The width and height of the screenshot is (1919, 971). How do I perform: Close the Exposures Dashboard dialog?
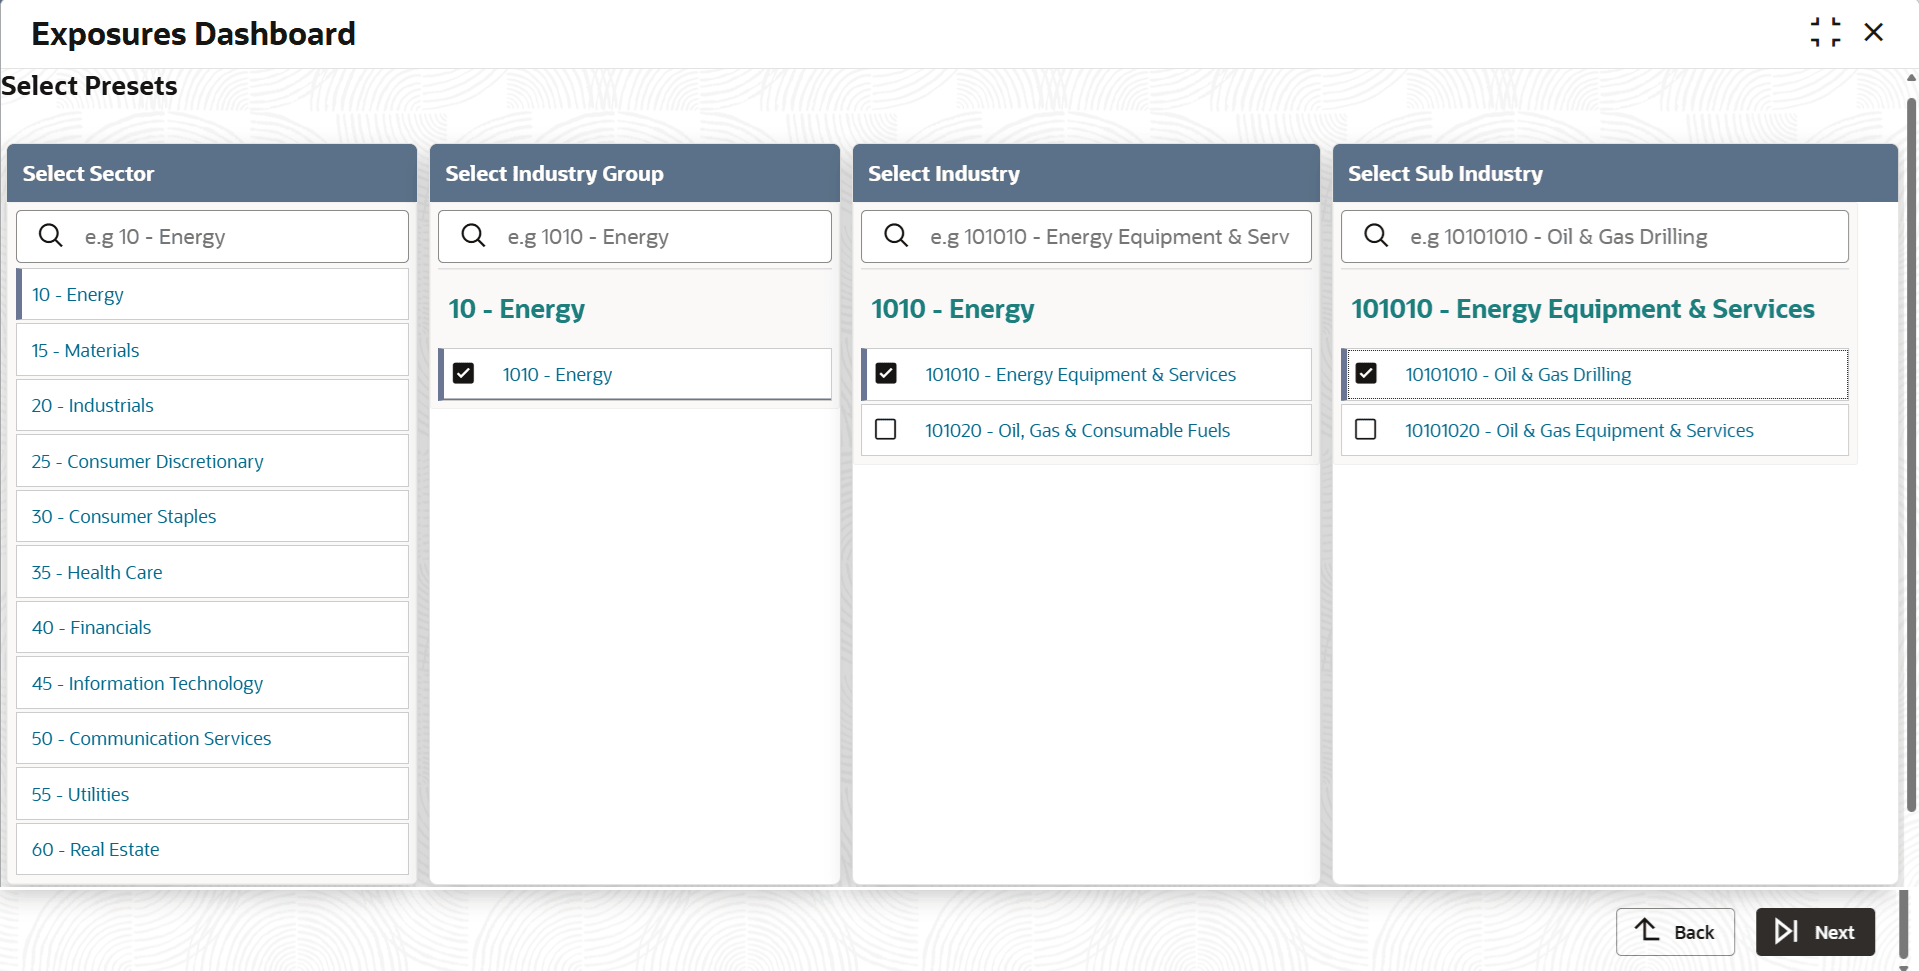[1874, 32]
